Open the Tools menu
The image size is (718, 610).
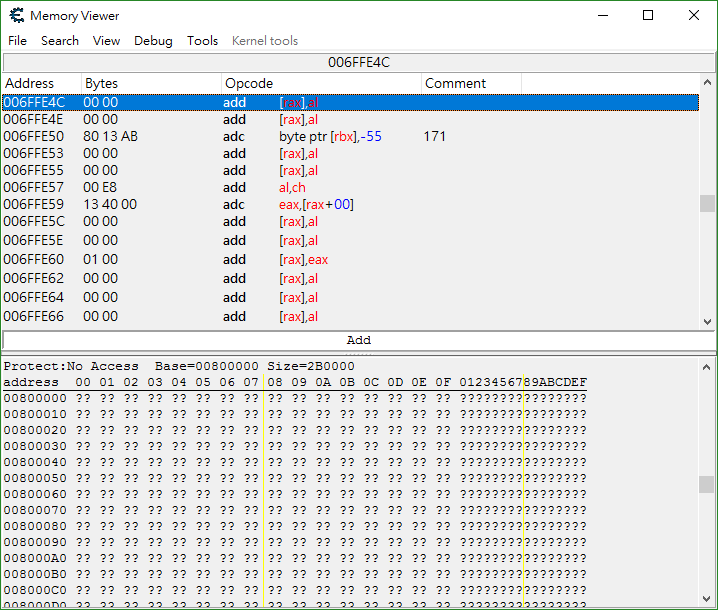pyautogui.click(x=202, y=41)
